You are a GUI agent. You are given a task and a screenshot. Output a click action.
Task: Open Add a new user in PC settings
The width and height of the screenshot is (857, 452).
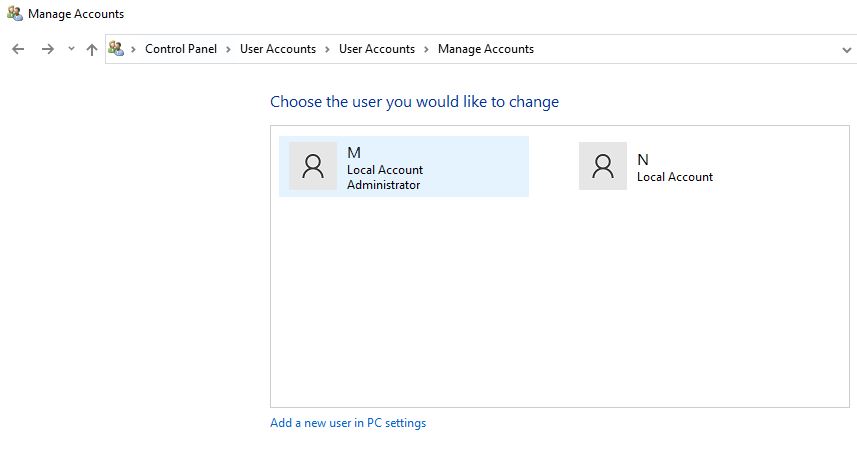tap(348, 422)
